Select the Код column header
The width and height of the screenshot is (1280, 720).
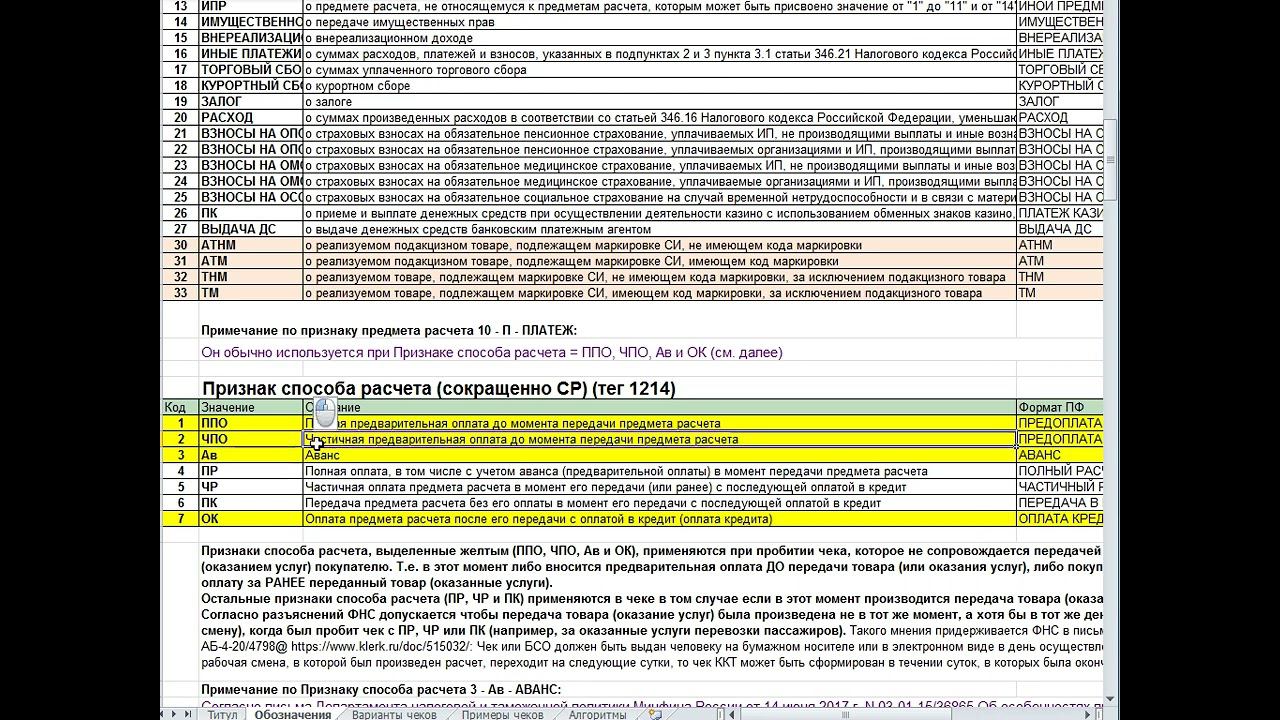(180, 407)
